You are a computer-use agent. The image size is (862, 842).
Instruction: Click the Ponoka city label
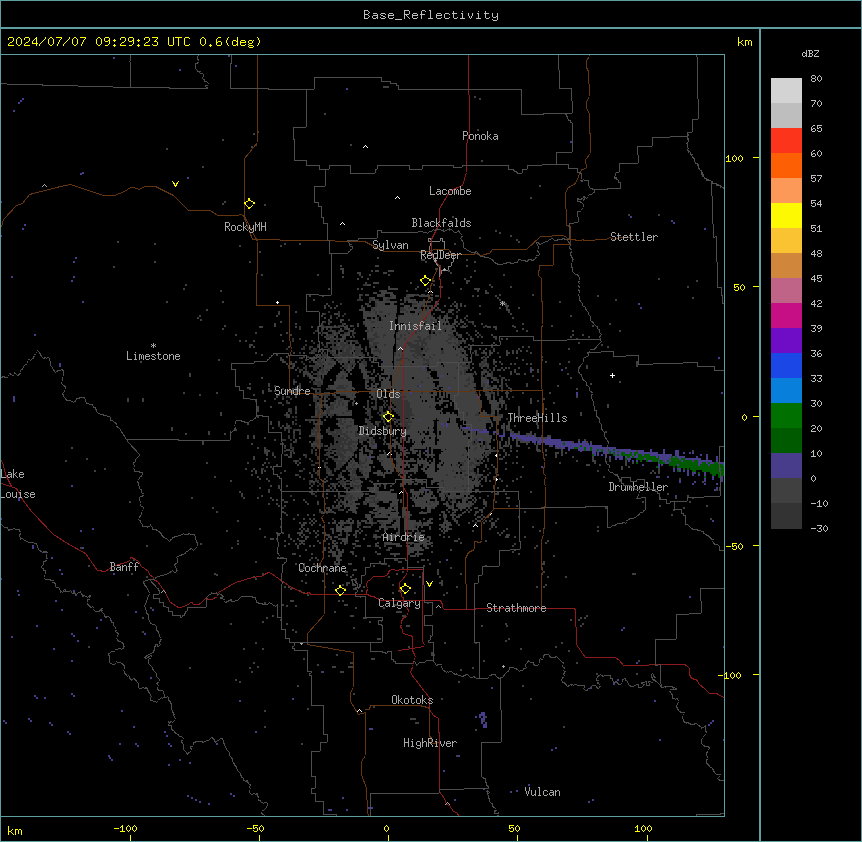(480, 136)
